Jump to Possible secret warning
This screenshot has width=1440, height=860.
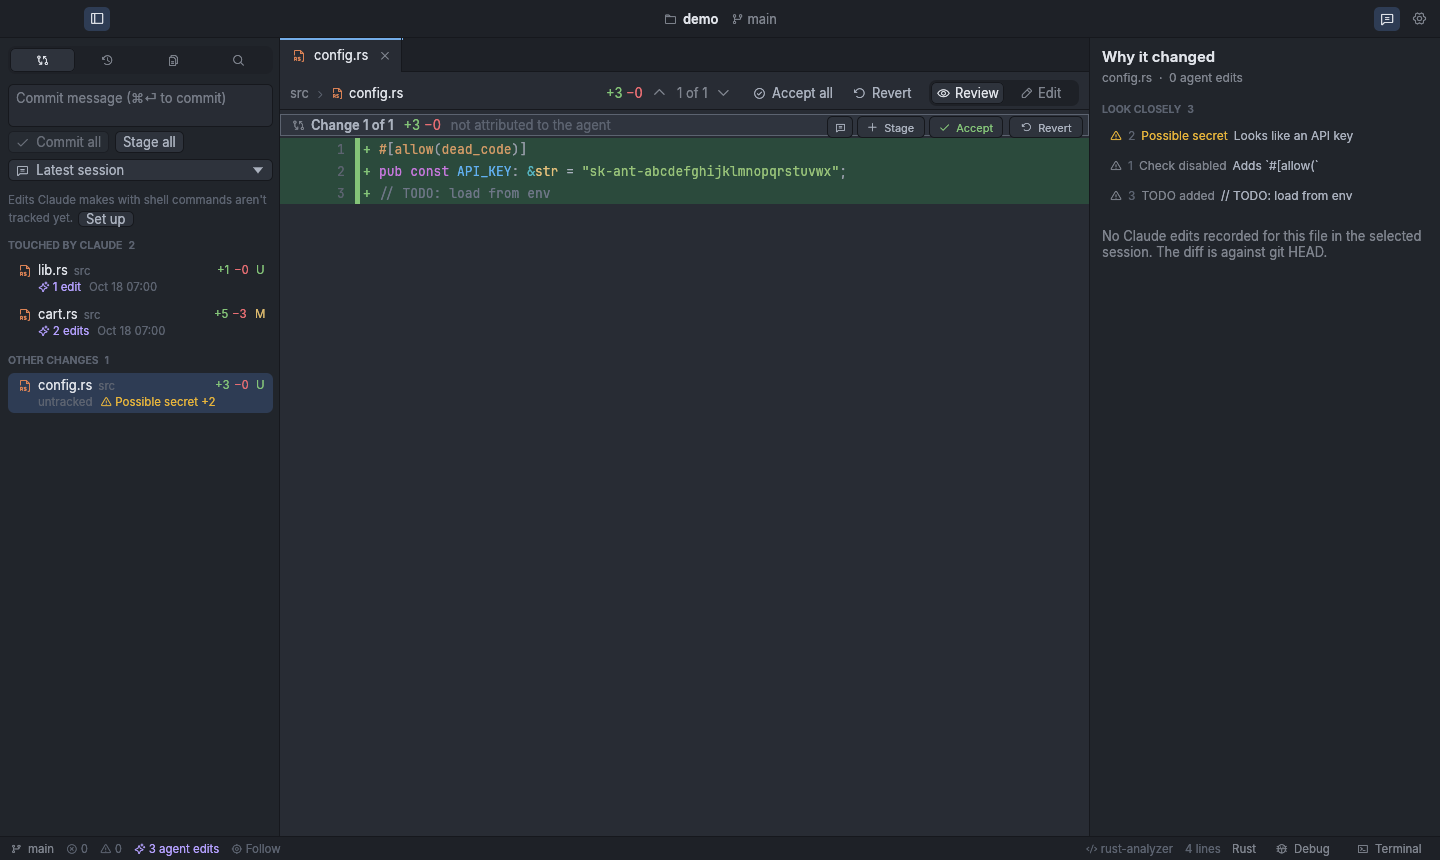[x=1264, y=136]
